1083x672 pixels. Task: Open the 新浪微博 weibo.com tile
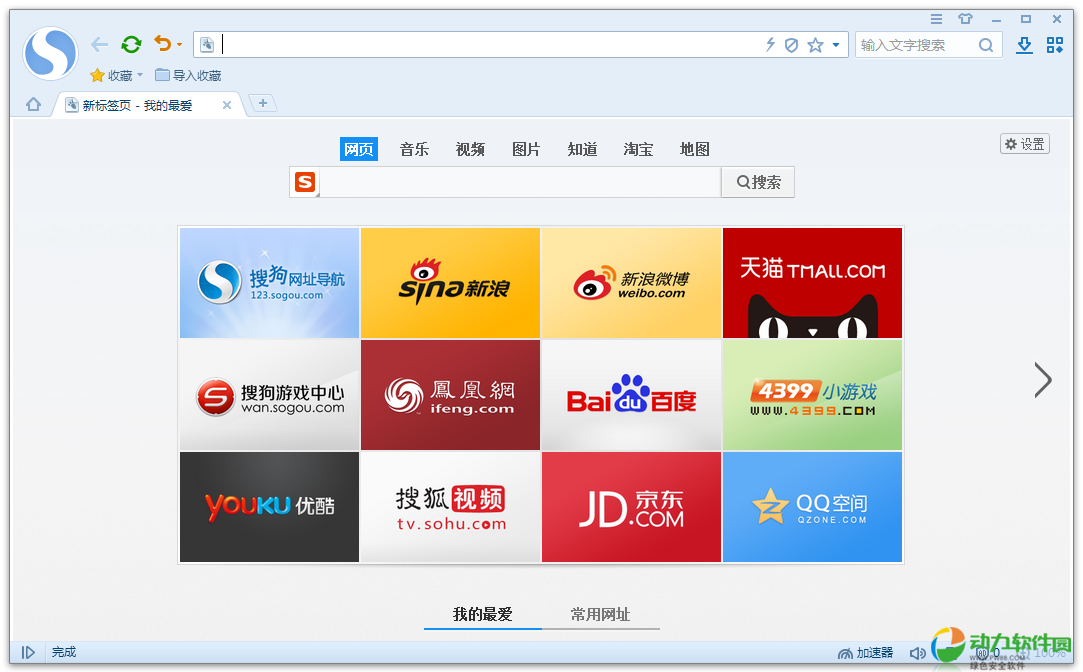(x=631, y=283)
